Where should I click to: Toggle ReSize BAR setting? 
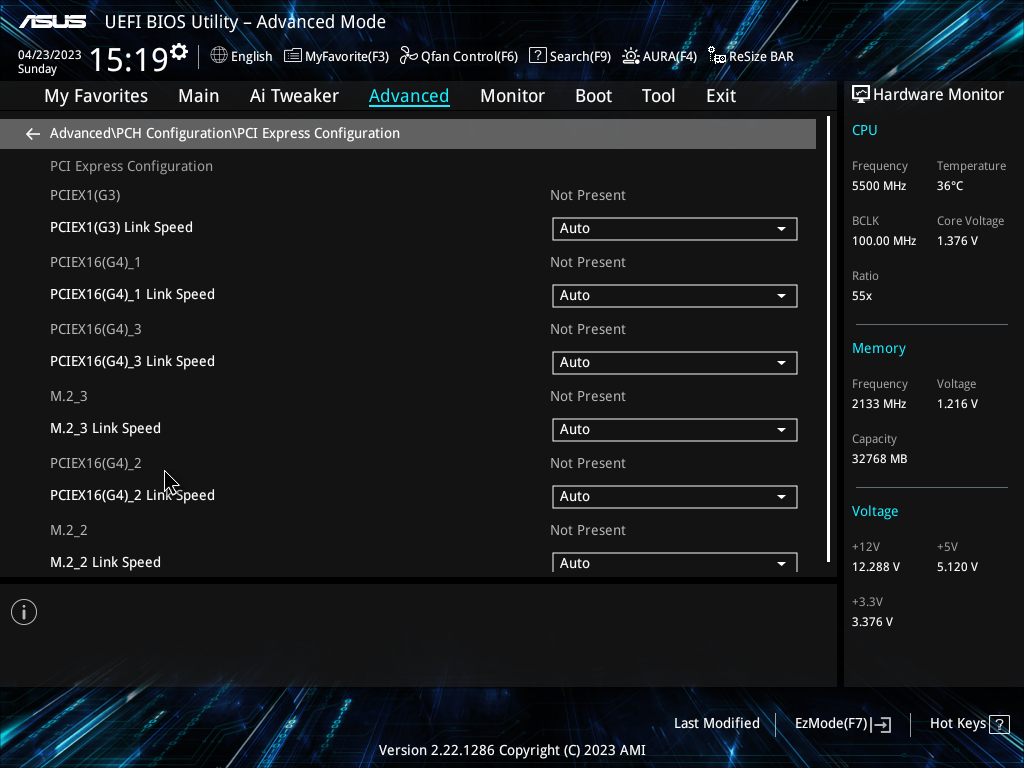click(751, 56)
